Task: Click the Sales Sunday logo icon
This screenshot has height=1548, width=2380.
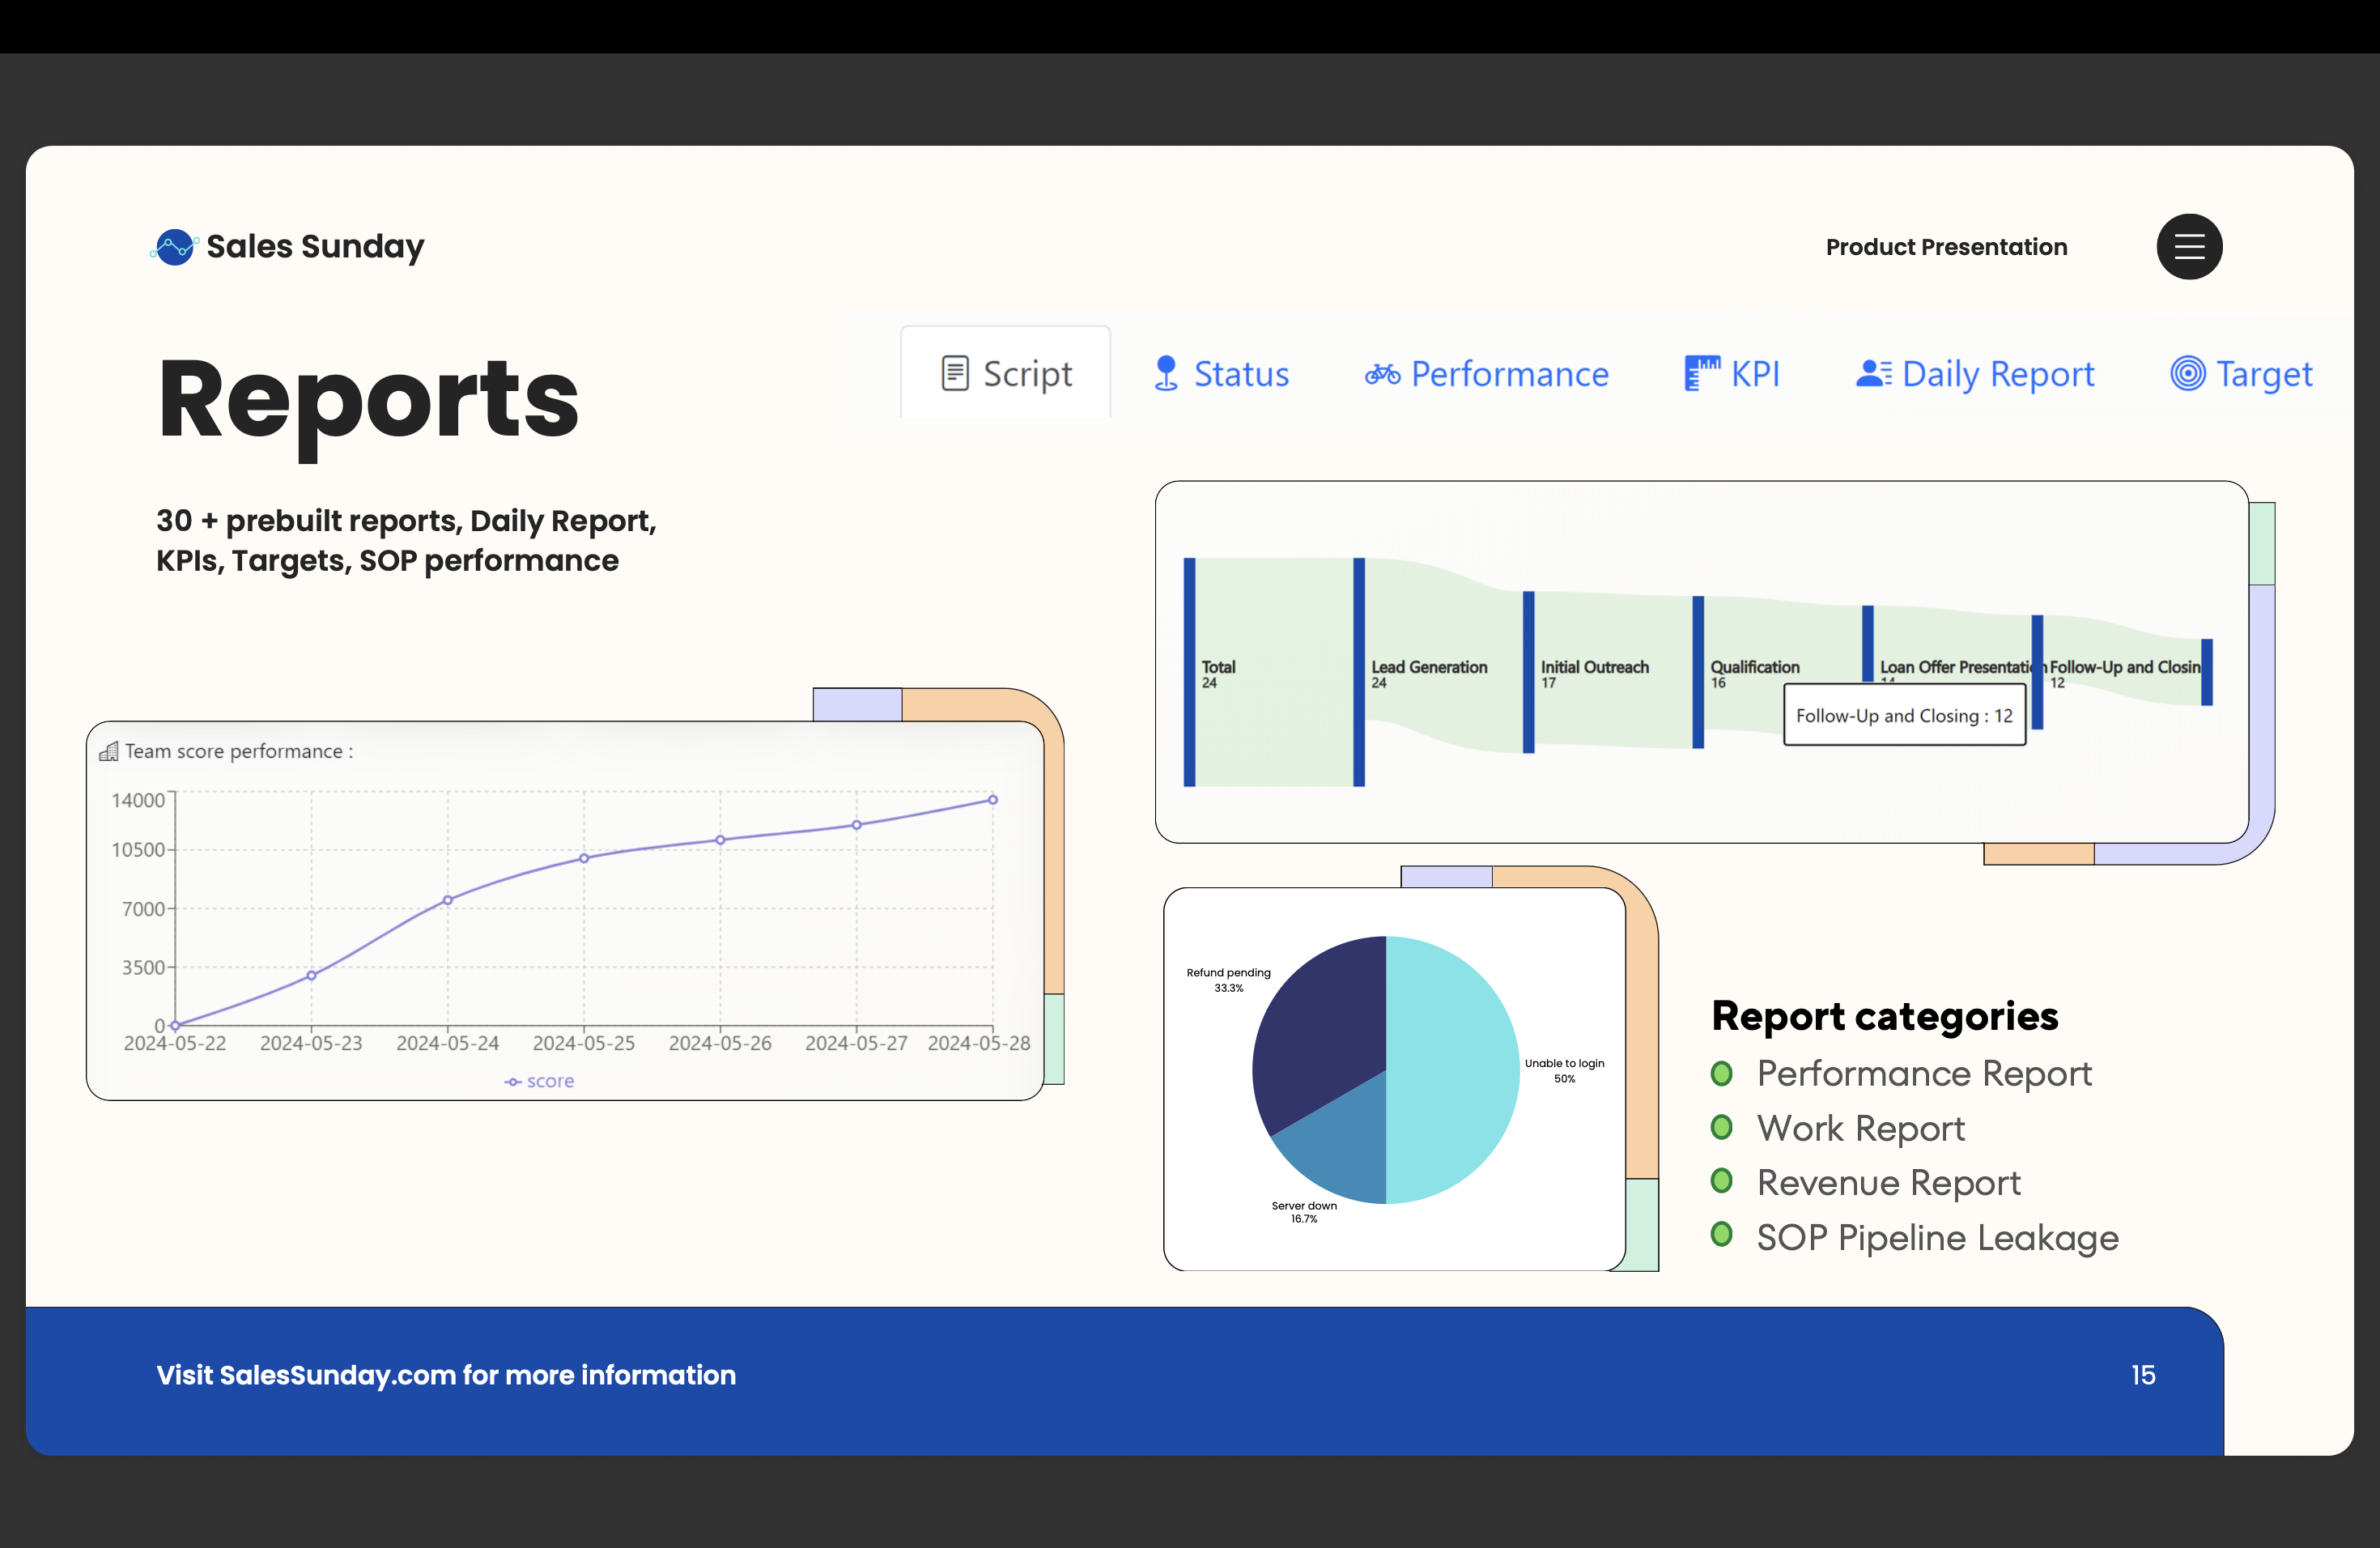Action: [175, 247]
